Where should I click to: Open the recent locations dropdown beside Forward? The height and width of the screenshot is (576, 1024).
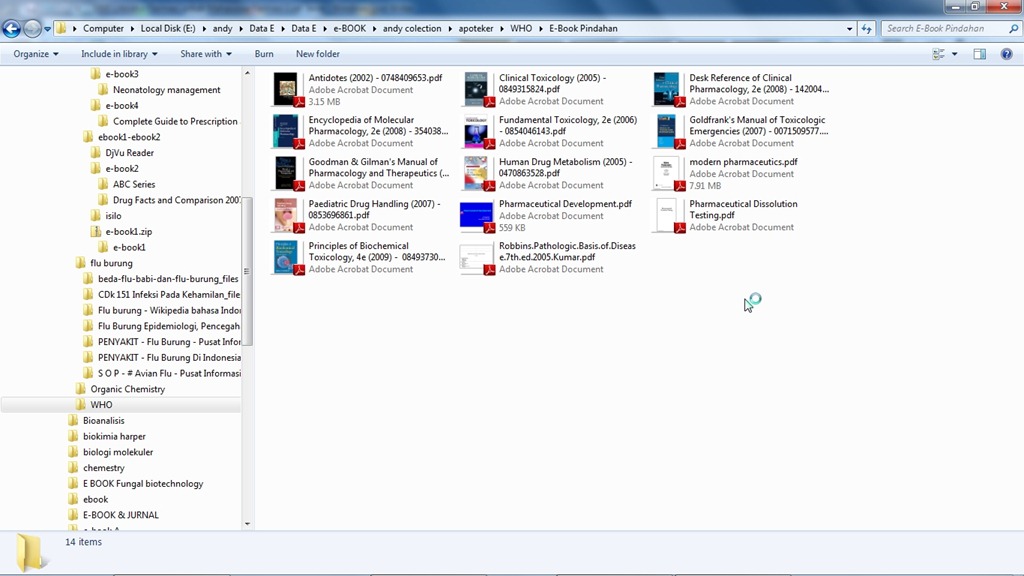[47, 29]
